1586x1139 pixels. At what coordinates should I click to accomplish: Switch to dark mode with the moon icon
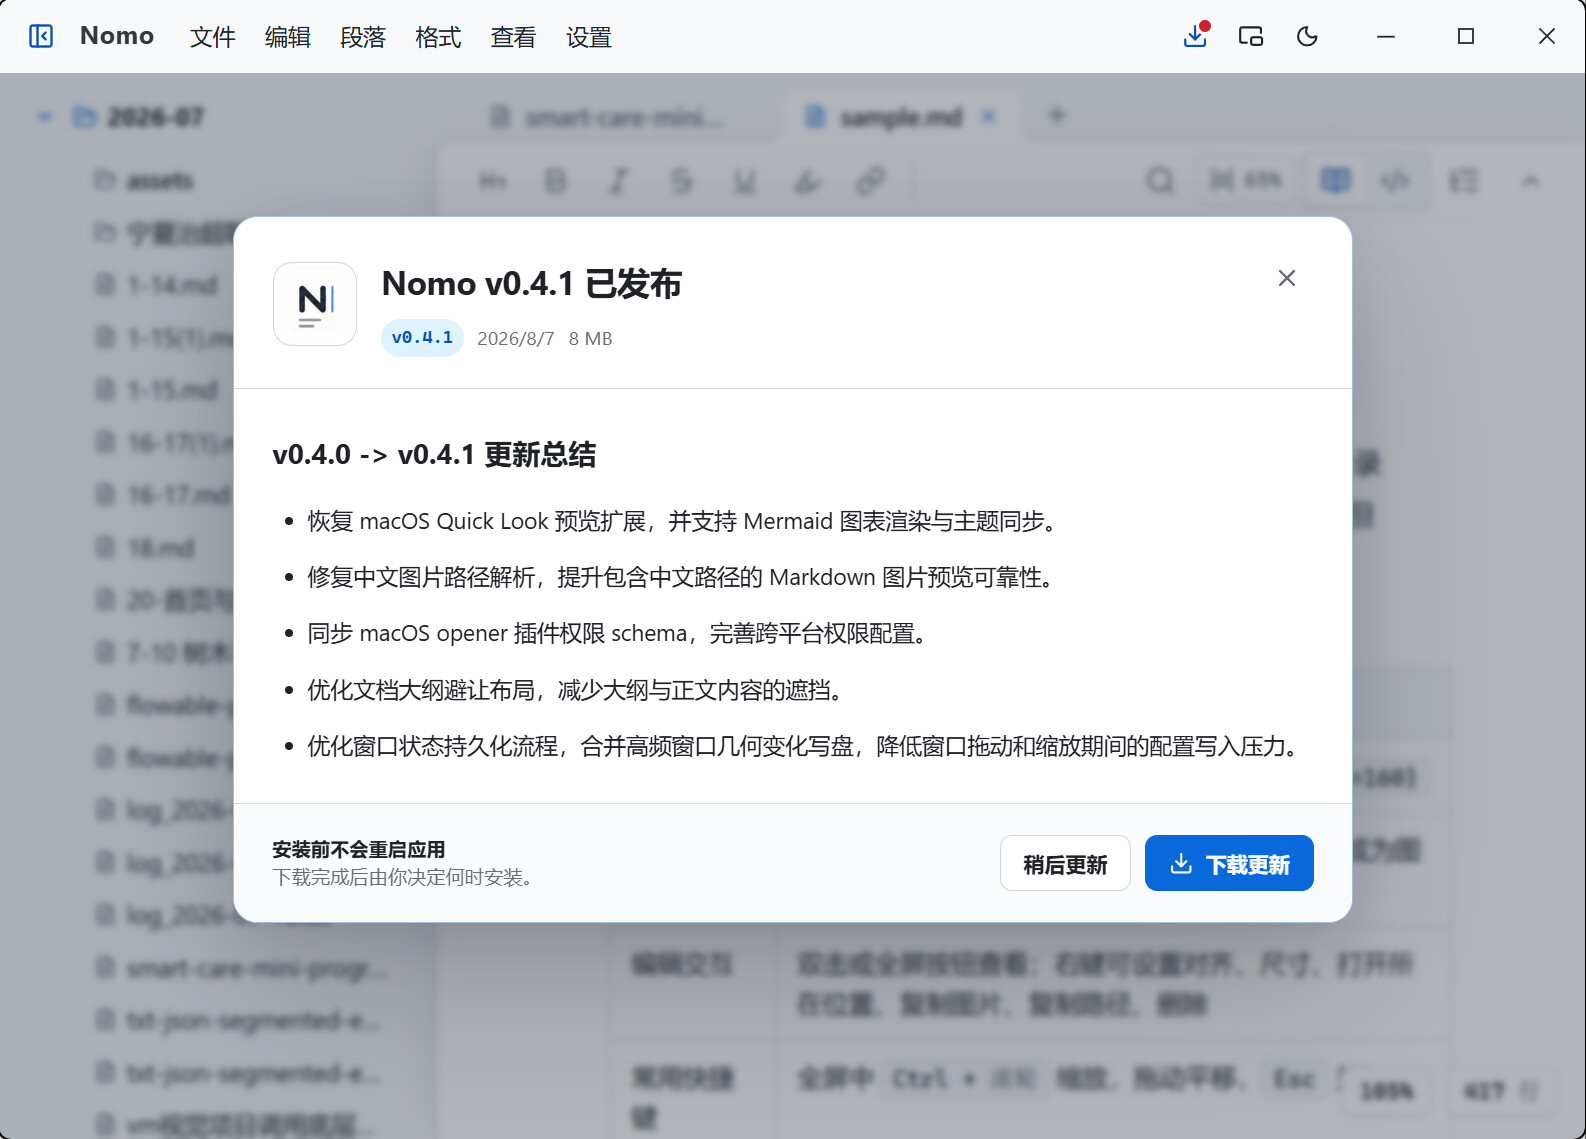(1307, 37)
